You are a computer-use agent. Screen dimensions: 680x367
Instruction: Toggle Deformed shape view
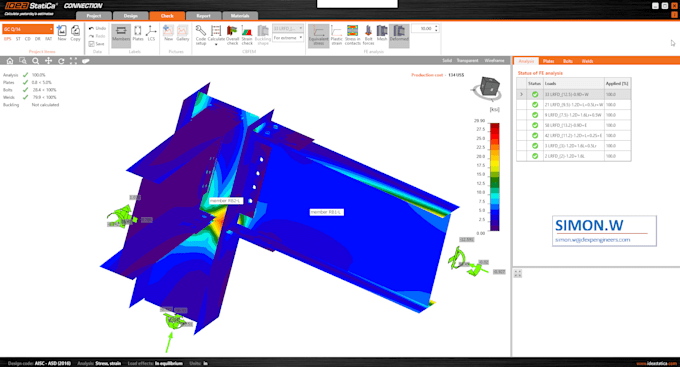coord(399,35)
